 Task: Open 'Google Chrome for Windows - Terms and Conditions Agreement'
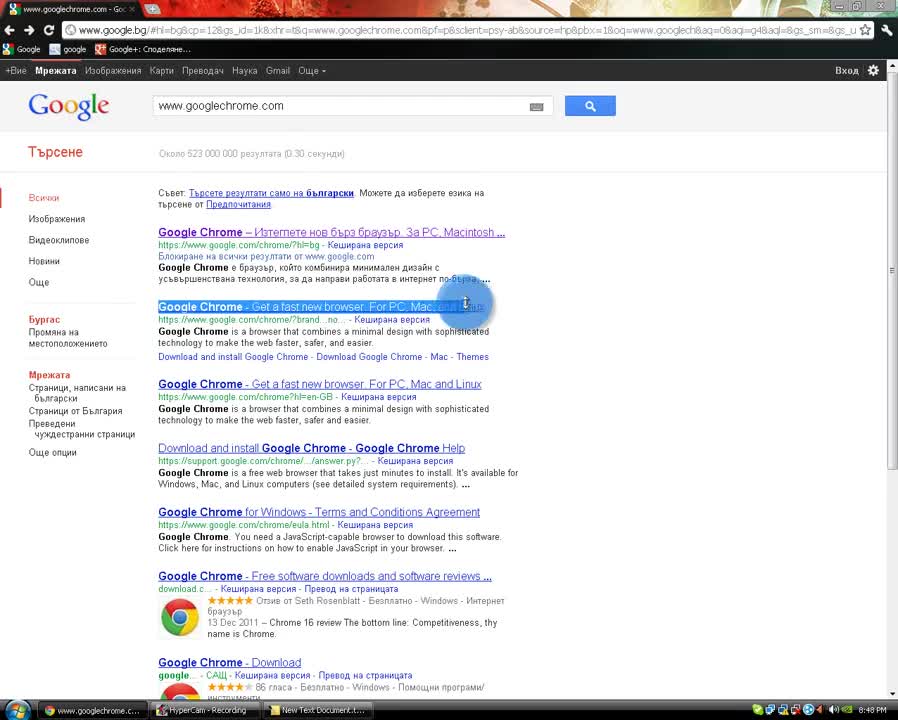(319, 513)
